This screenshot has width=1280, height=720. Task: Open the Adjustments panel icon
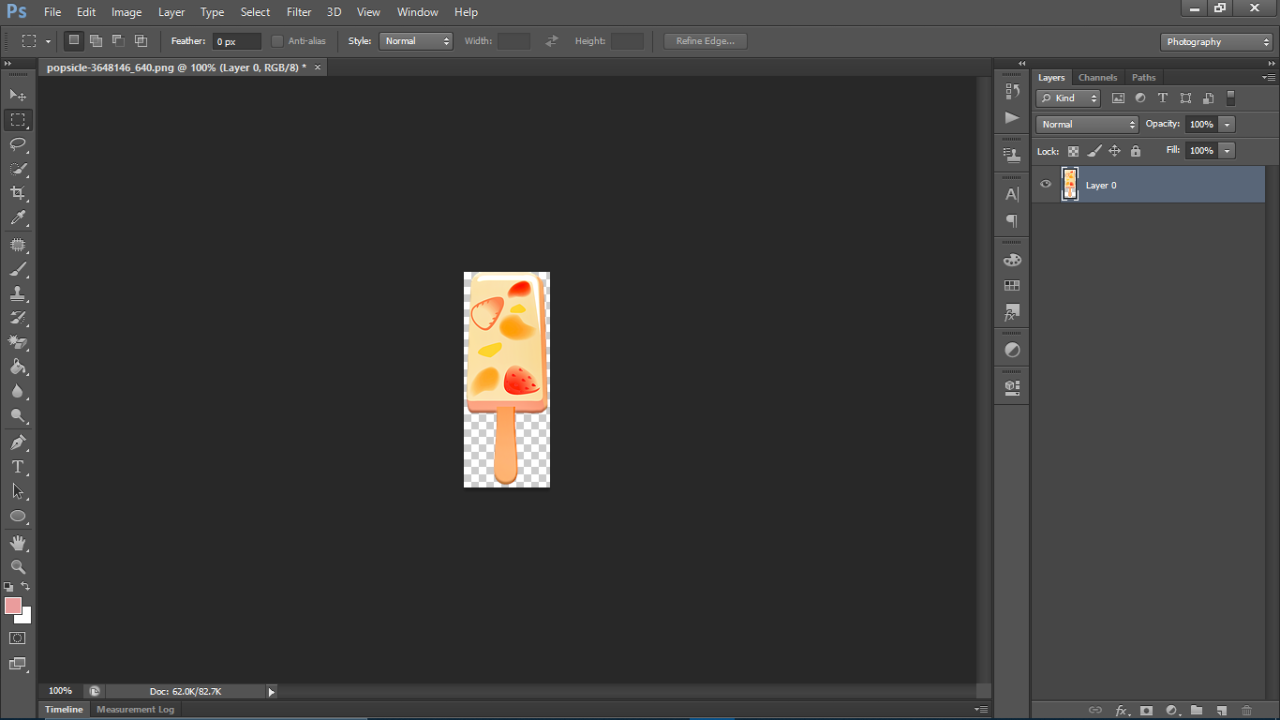click(1012, 350)
